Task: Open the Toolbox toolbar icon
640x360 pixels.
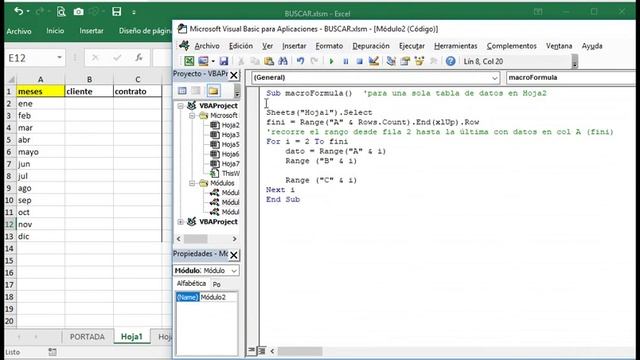Action: [433, 61]
